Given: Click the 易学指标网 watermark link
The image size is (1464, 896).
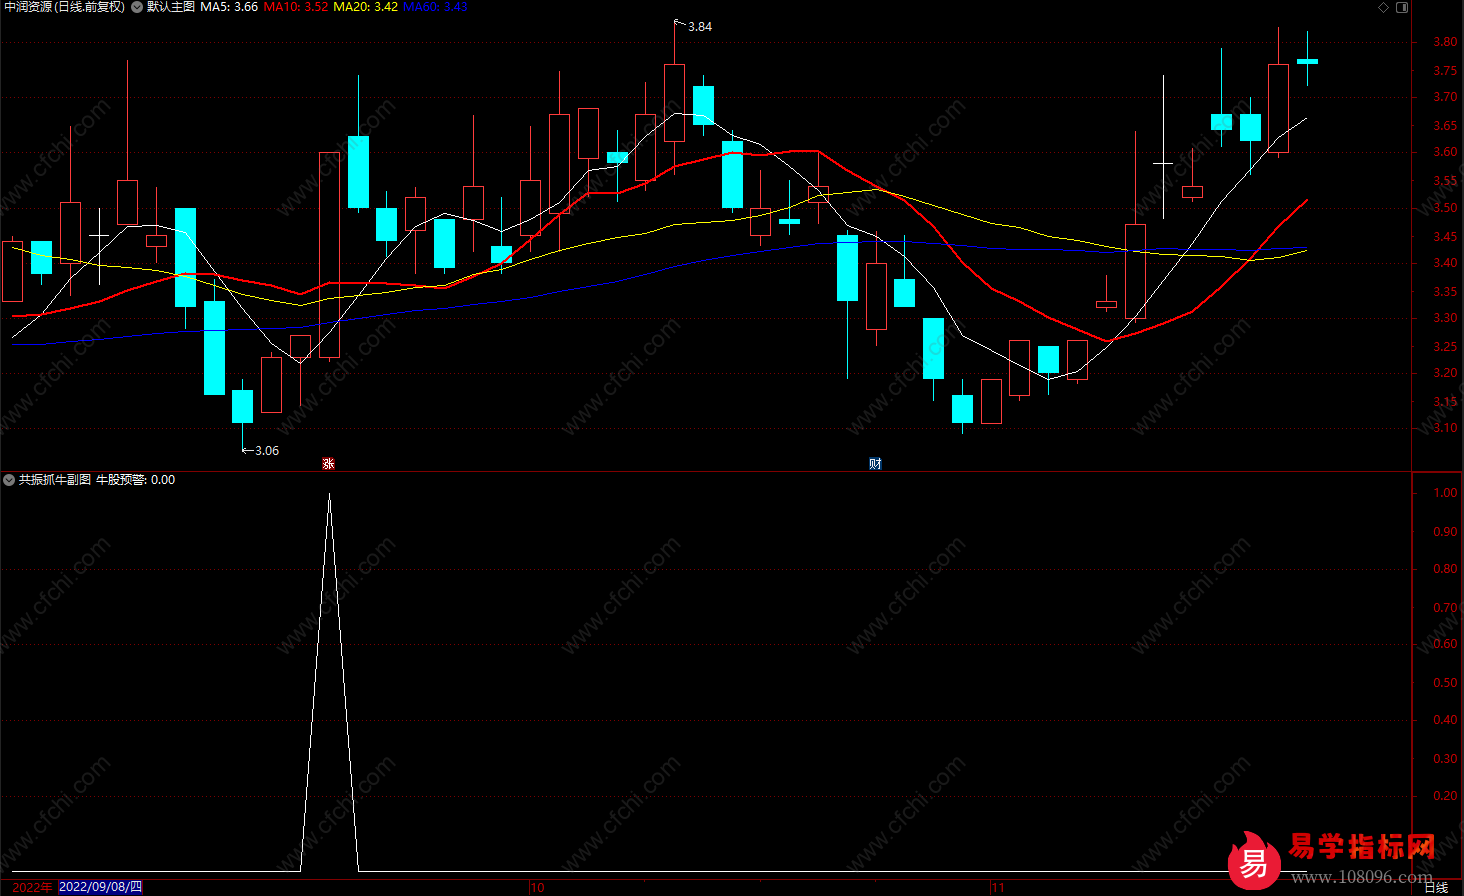Looking at the screenshot, I should (x=1360, y=848).
